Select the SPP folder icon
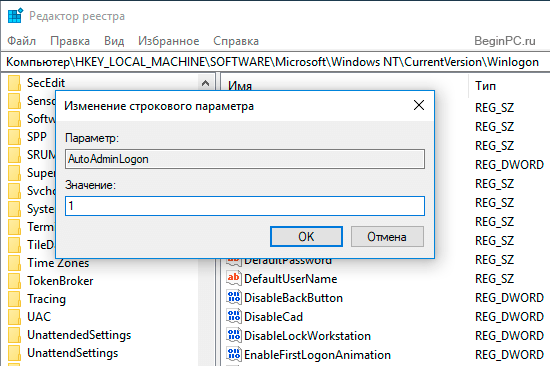Screen dimensions: 550x366 click(14, 137)
